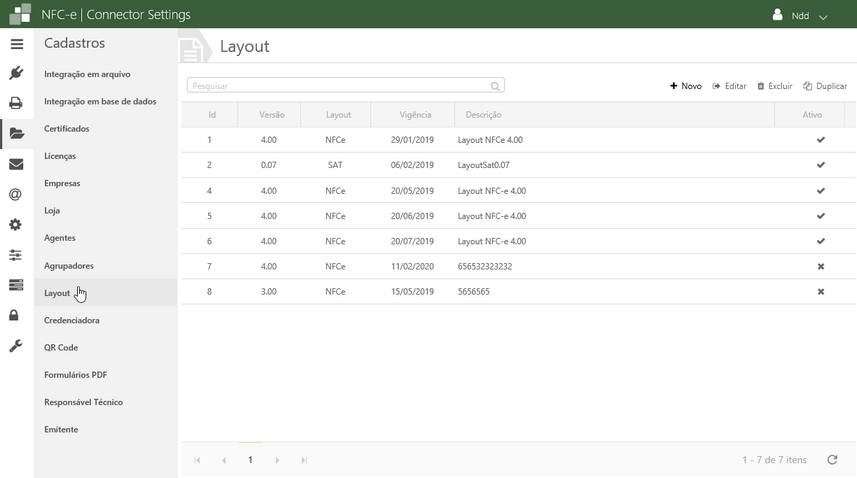Viewport: 857px width, 478px height.
Task: Select QR Code in the Cadastros menu
Action: coord(61,348)
